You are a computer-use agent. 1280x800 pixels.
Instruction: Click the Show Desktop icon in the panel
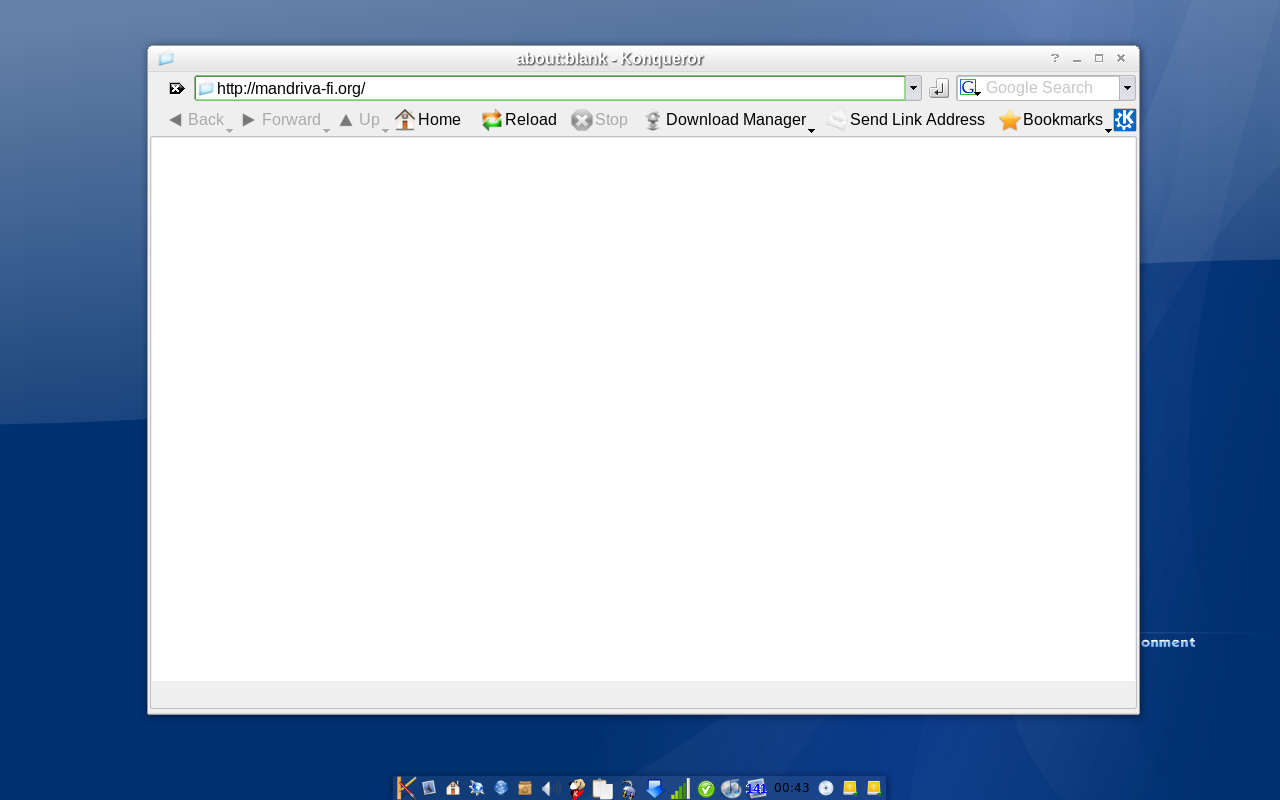(429, 788)
